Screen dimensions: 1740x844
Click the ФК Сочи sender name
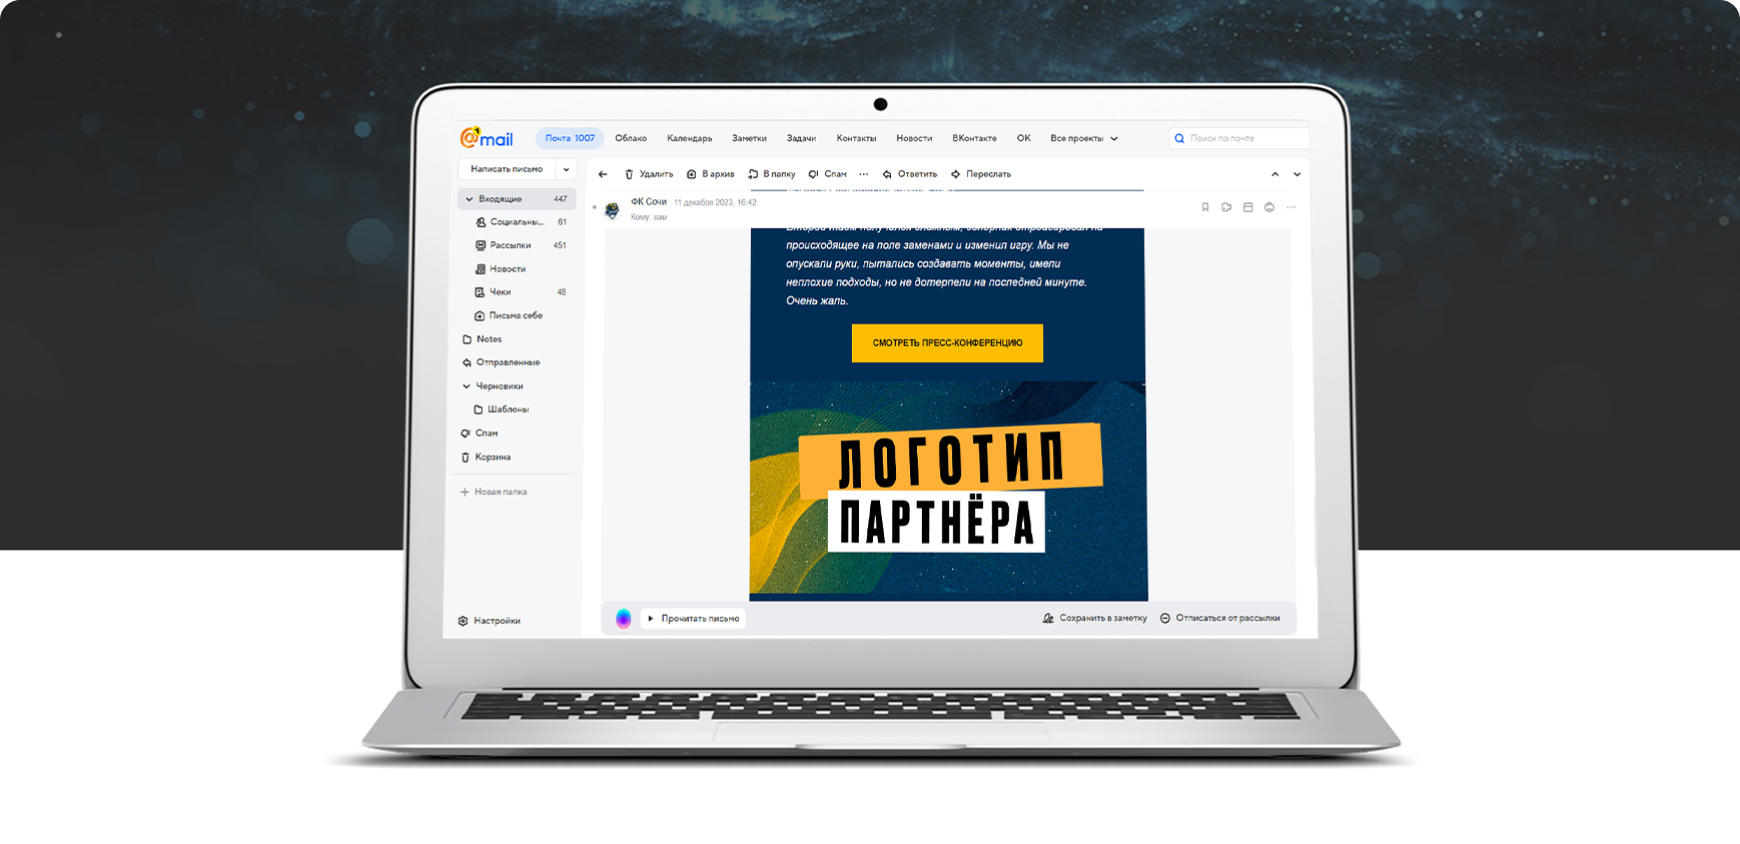648,202
